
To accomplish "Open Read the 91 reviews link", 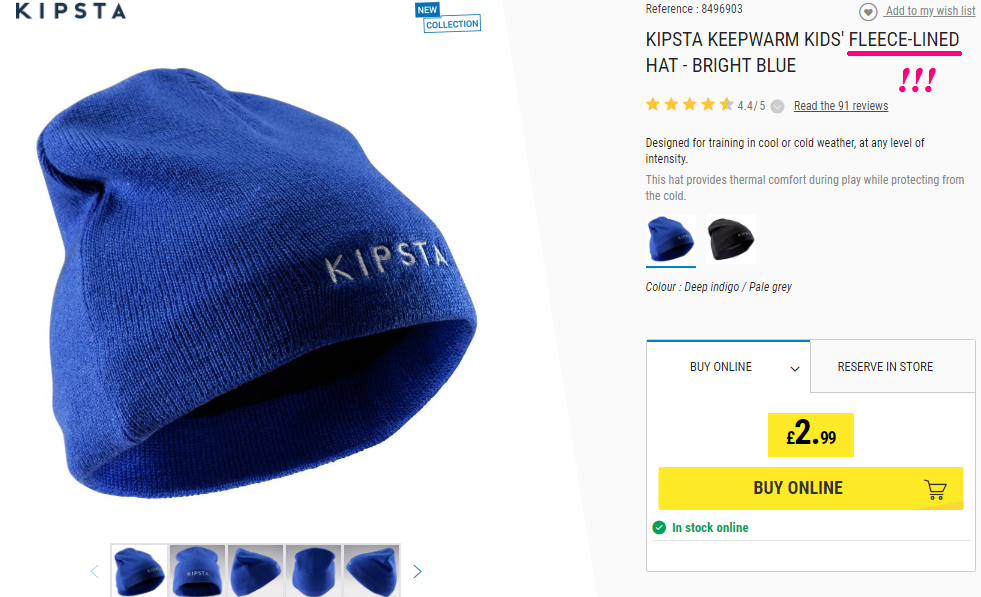I will pos(841,106).
